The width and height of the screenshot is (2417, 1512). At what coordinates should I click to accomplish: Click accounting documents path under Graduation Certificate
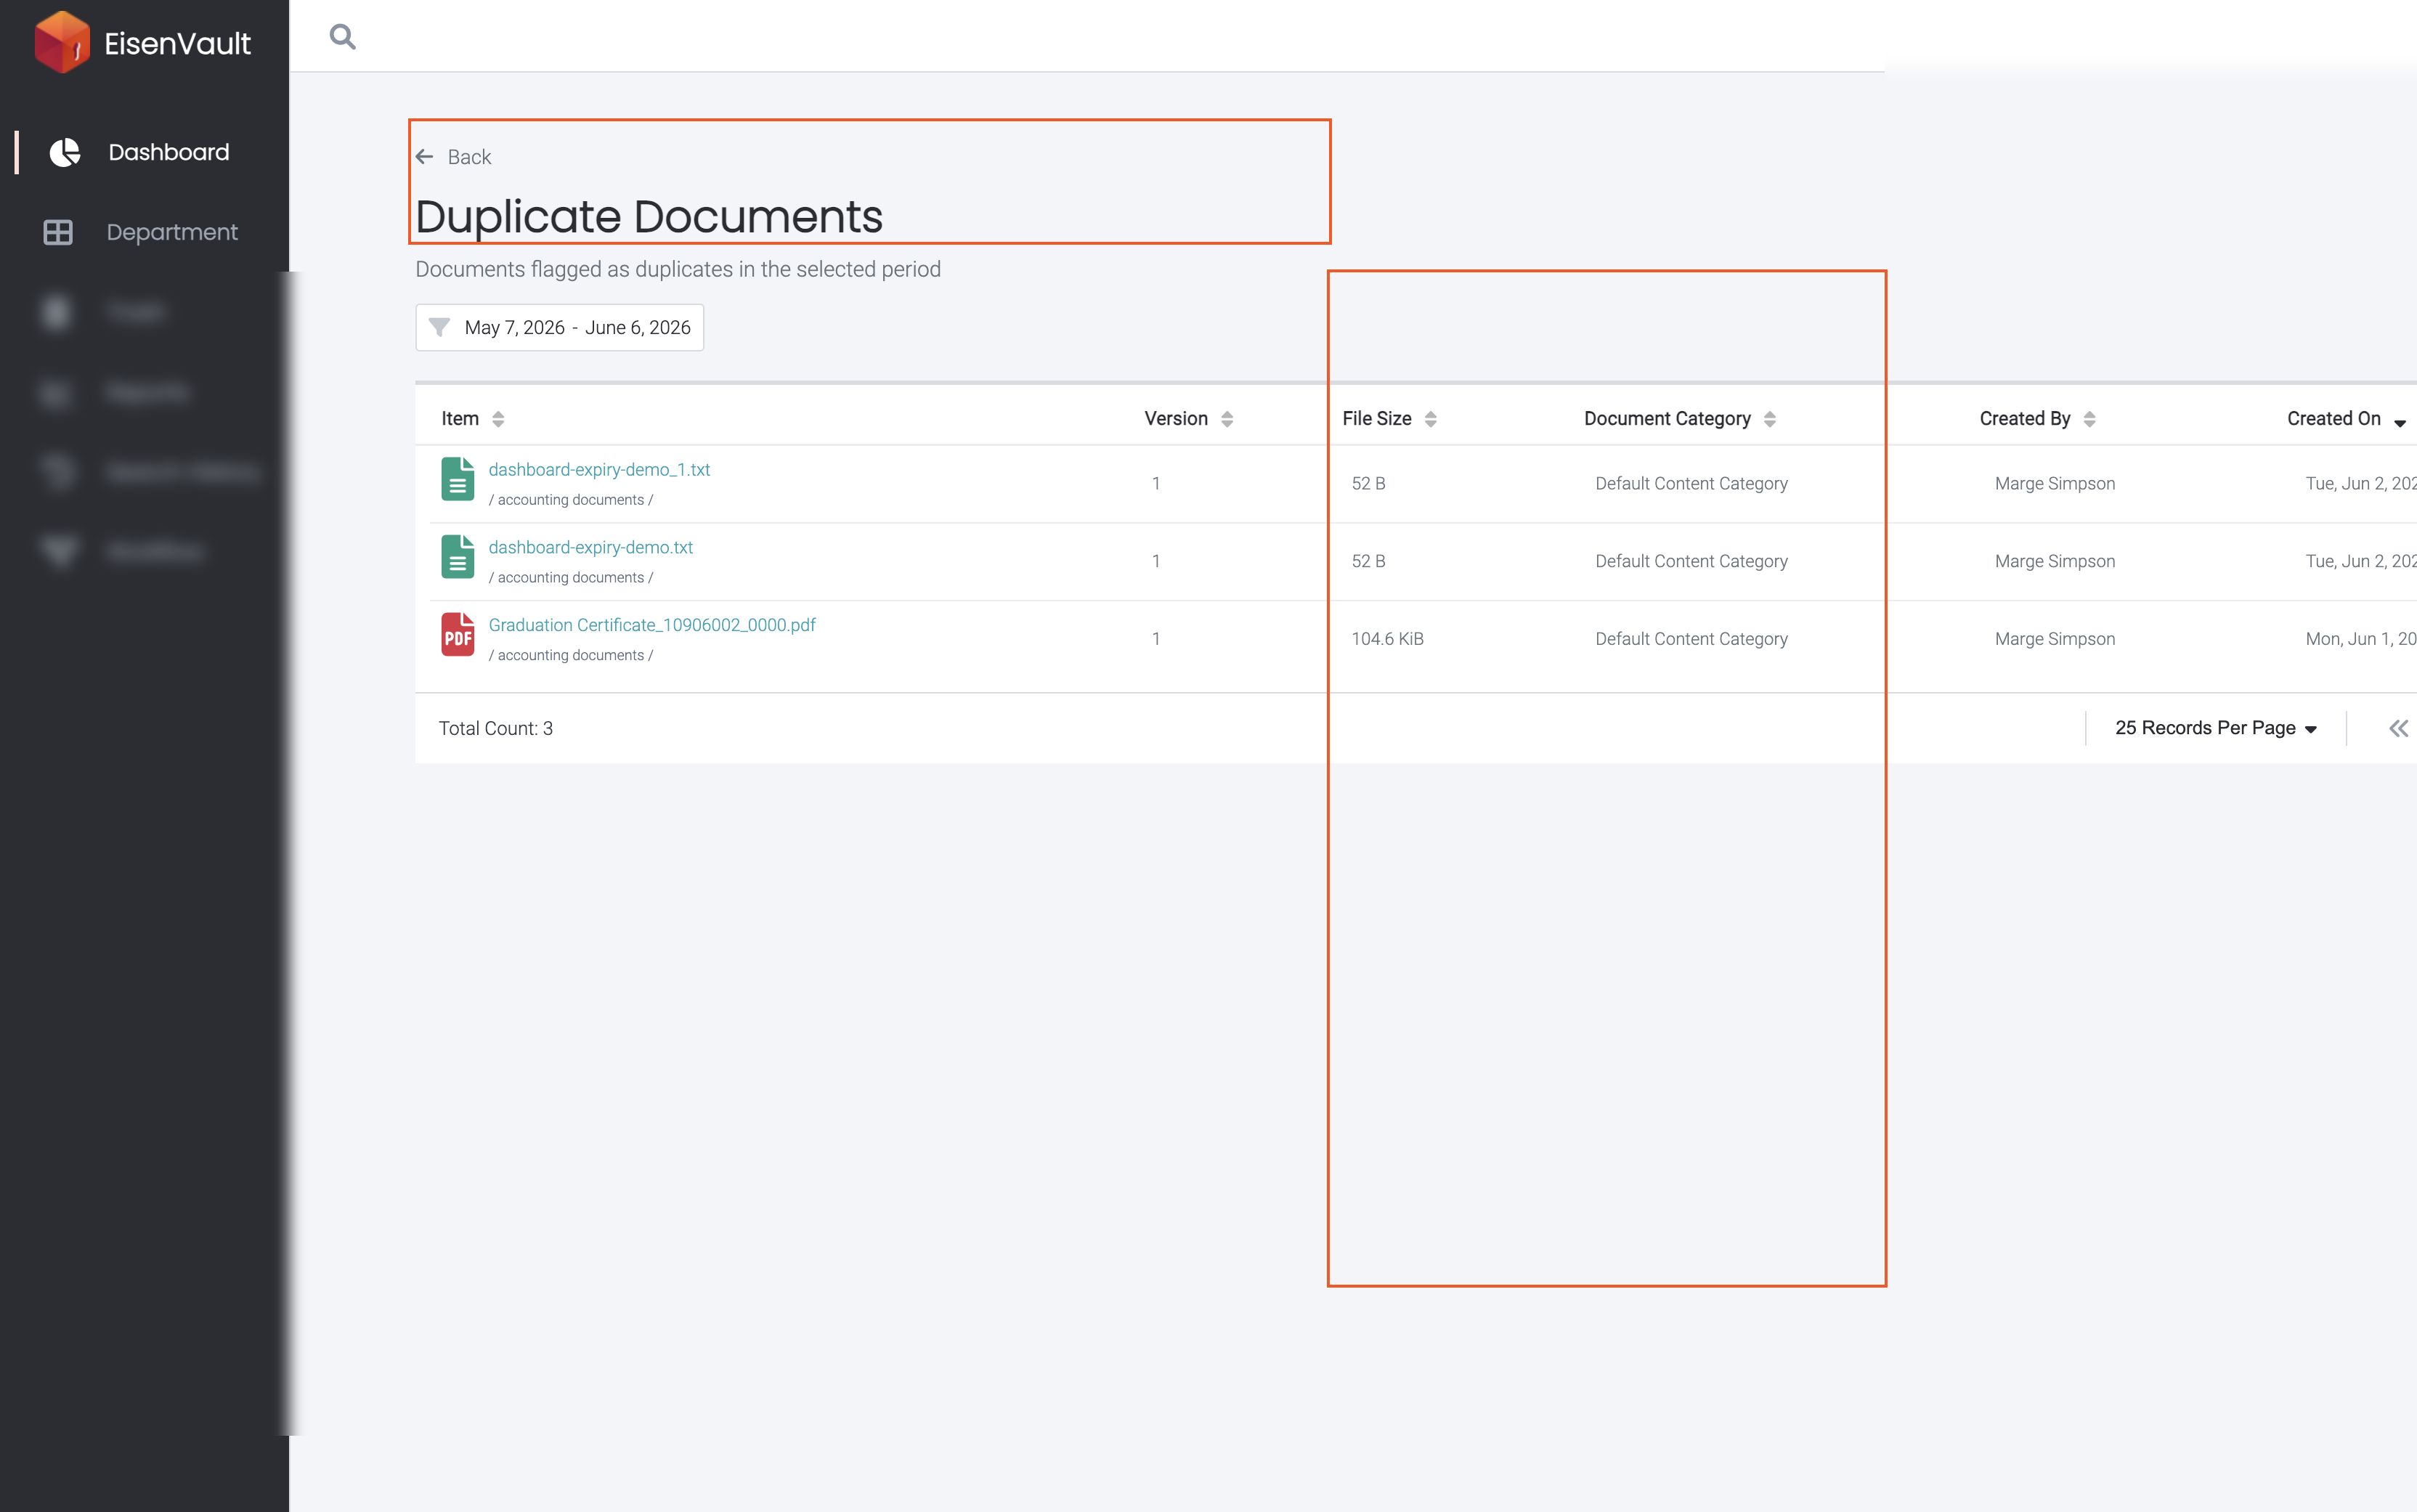click(x=571, y=656)
